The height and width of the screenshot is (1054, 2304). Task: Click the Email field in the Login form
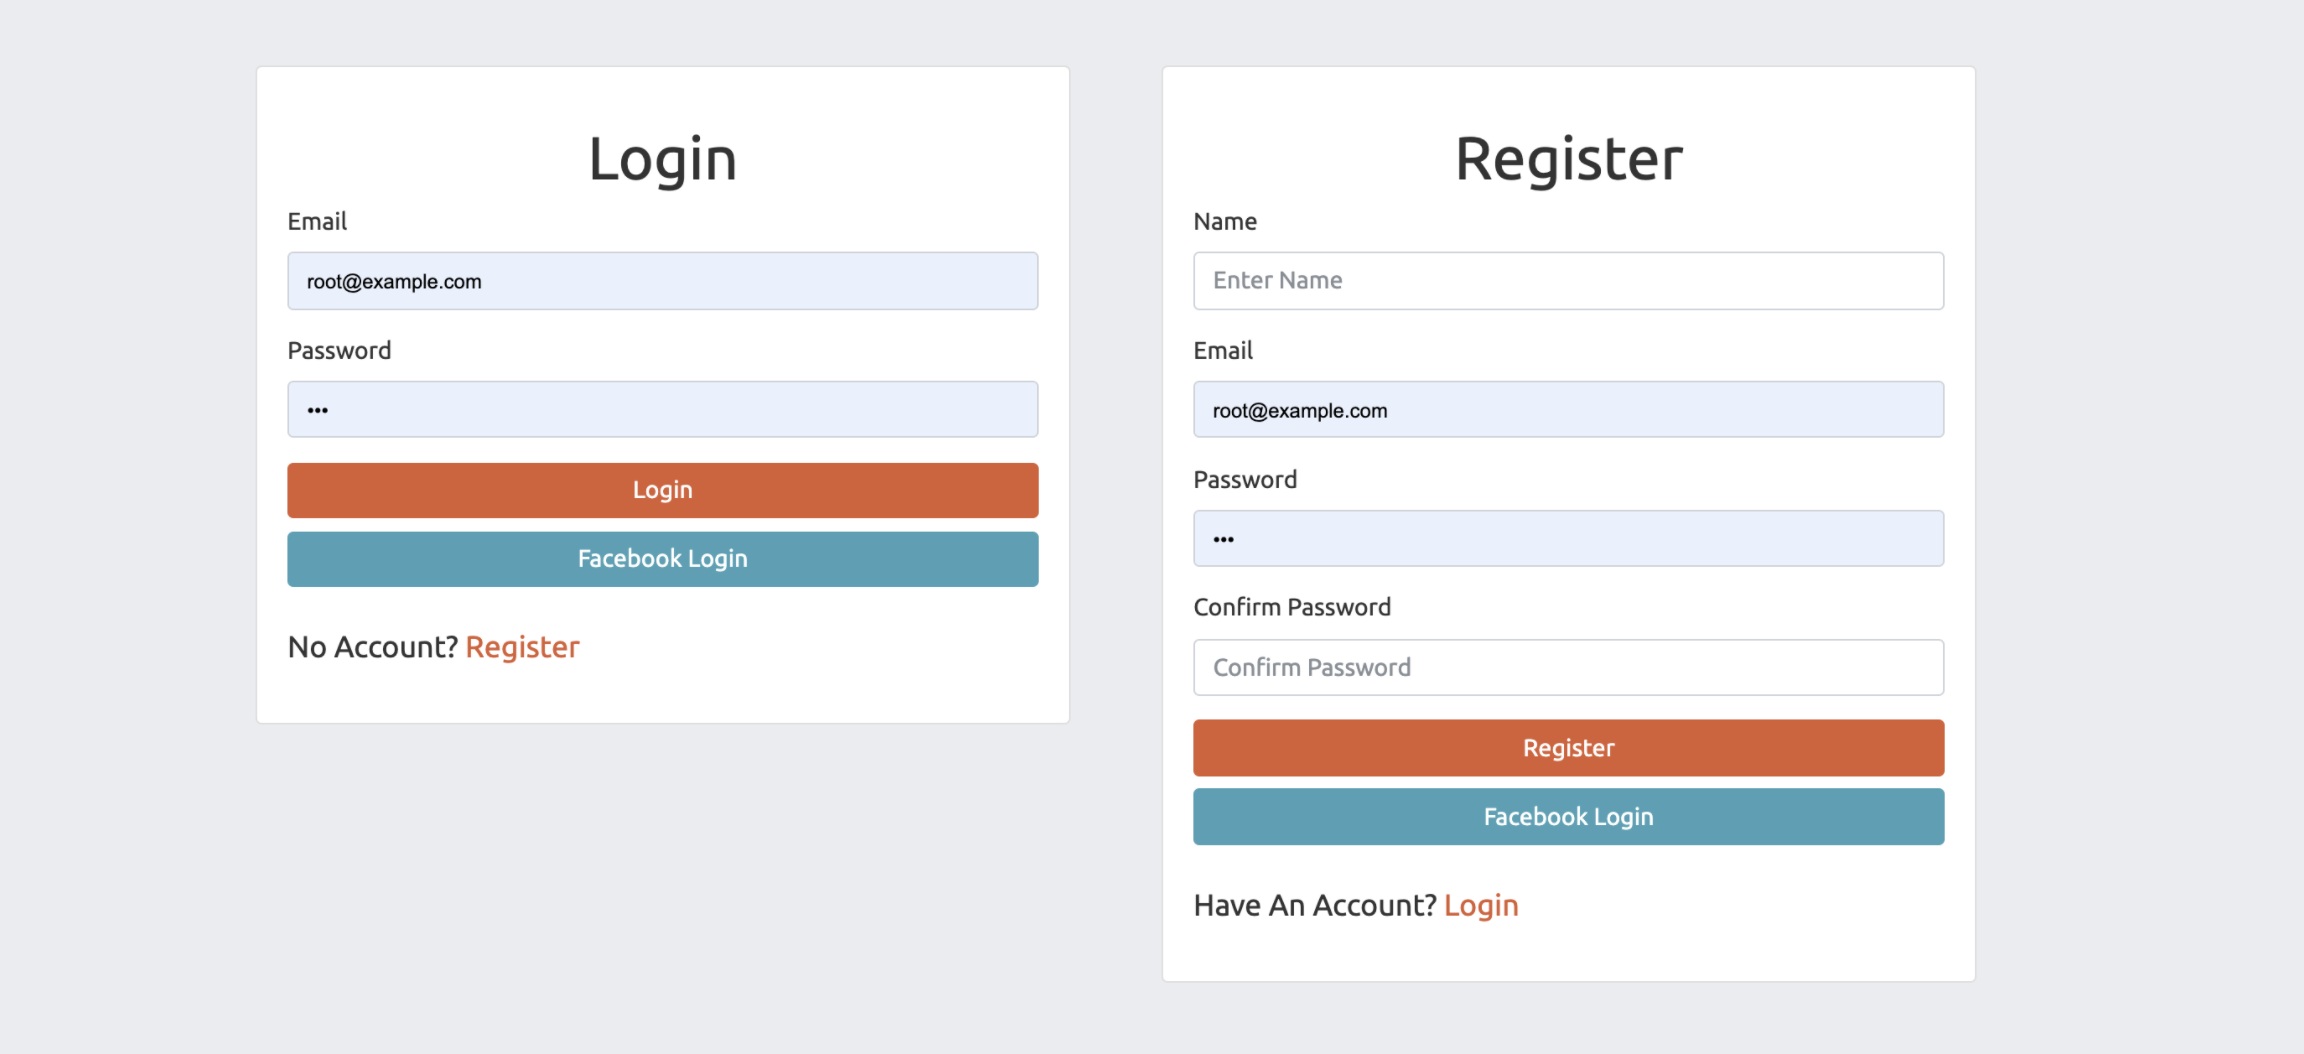coord(662,281)
